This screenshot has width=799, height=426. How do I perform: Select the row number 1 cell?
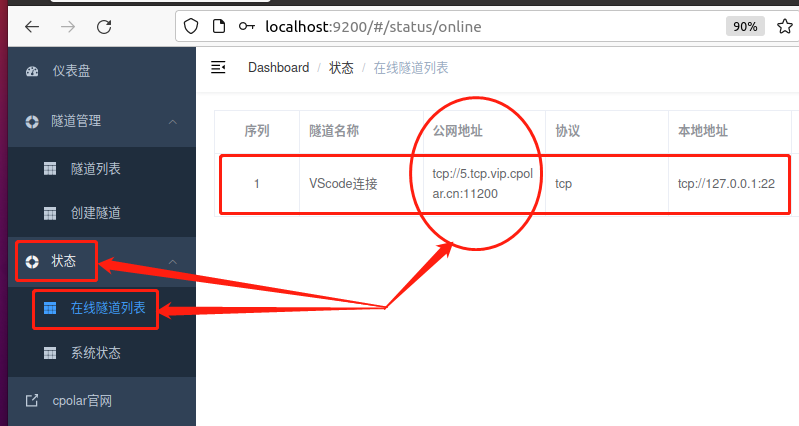click(x=257, y=184)
